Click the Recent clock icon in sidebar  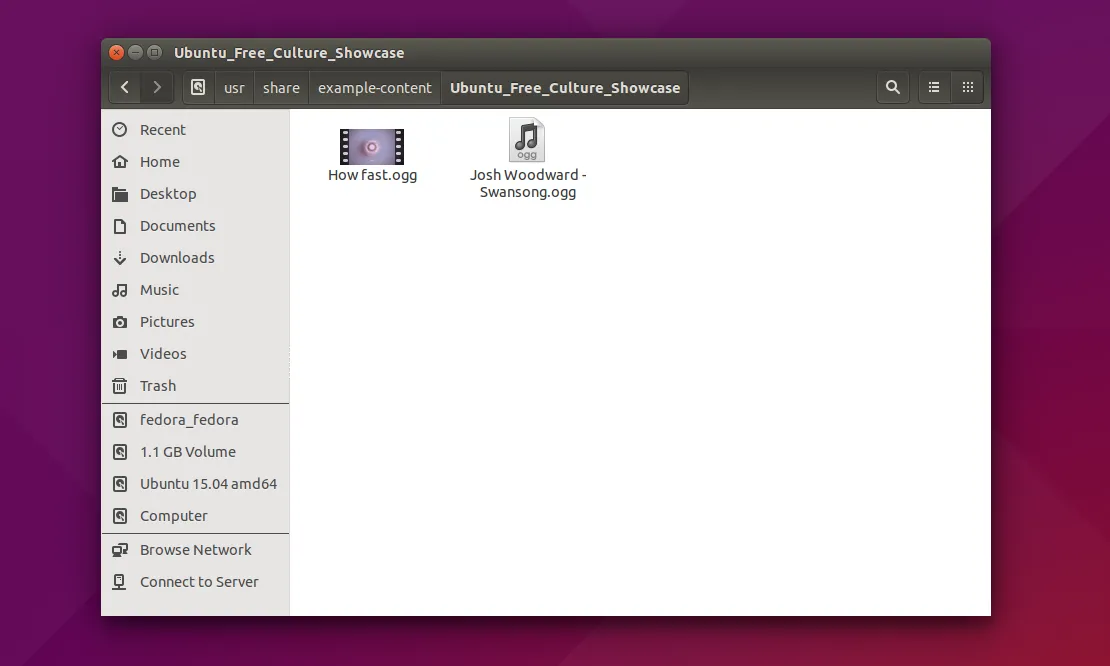(120, 130)
